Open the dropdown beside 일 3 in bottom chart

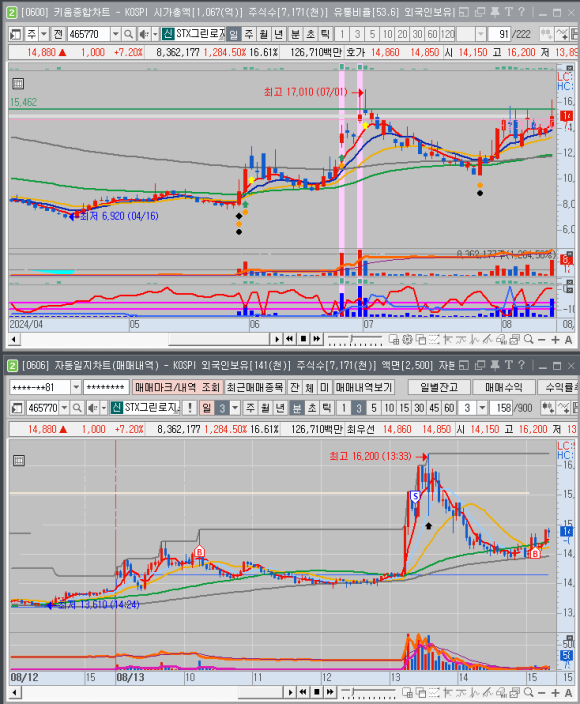pos(235,408)
